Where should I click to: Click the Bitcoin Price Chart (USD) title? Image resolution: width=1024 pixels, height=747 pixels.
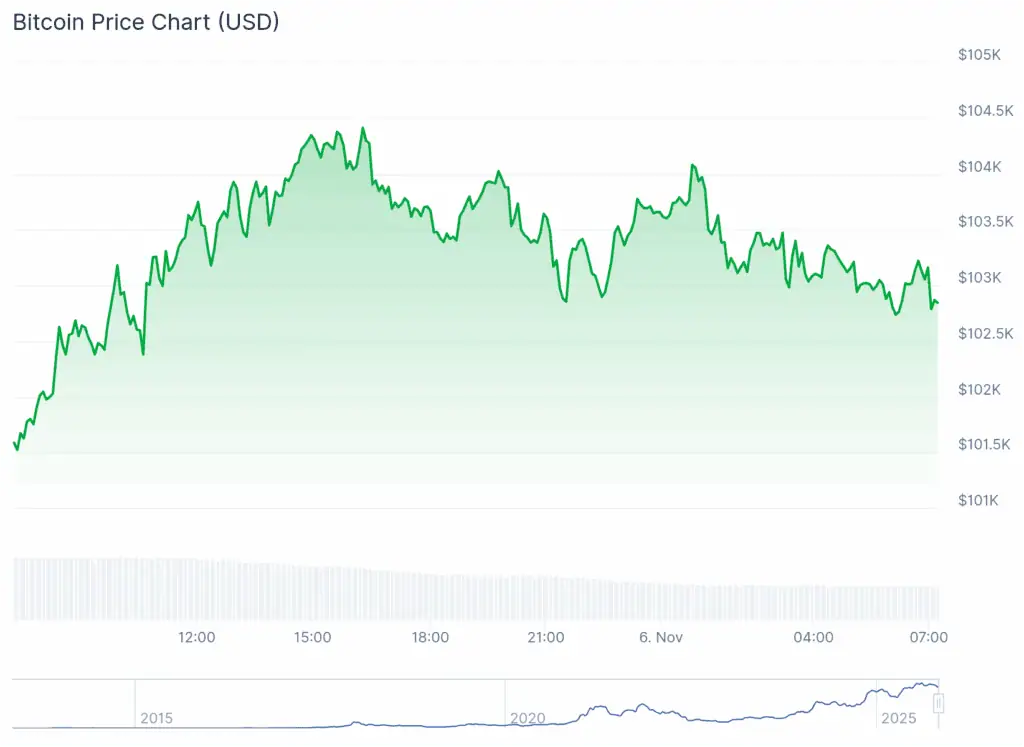tap(146, 22)
